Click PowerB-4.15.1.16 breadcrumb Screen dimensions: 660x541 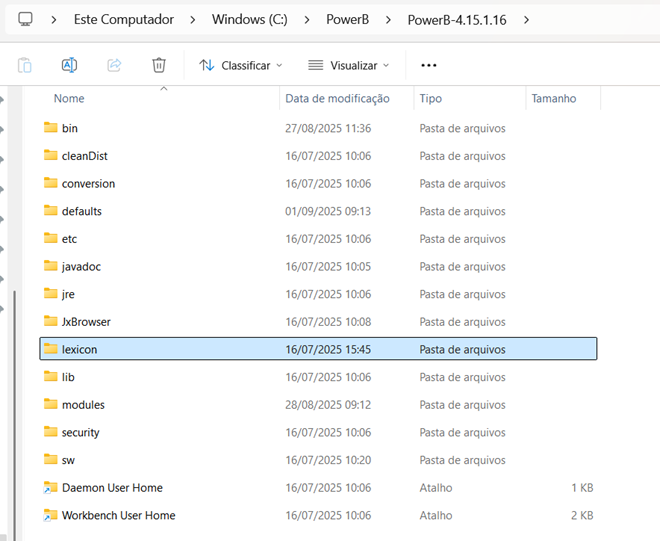coord(457,20)
